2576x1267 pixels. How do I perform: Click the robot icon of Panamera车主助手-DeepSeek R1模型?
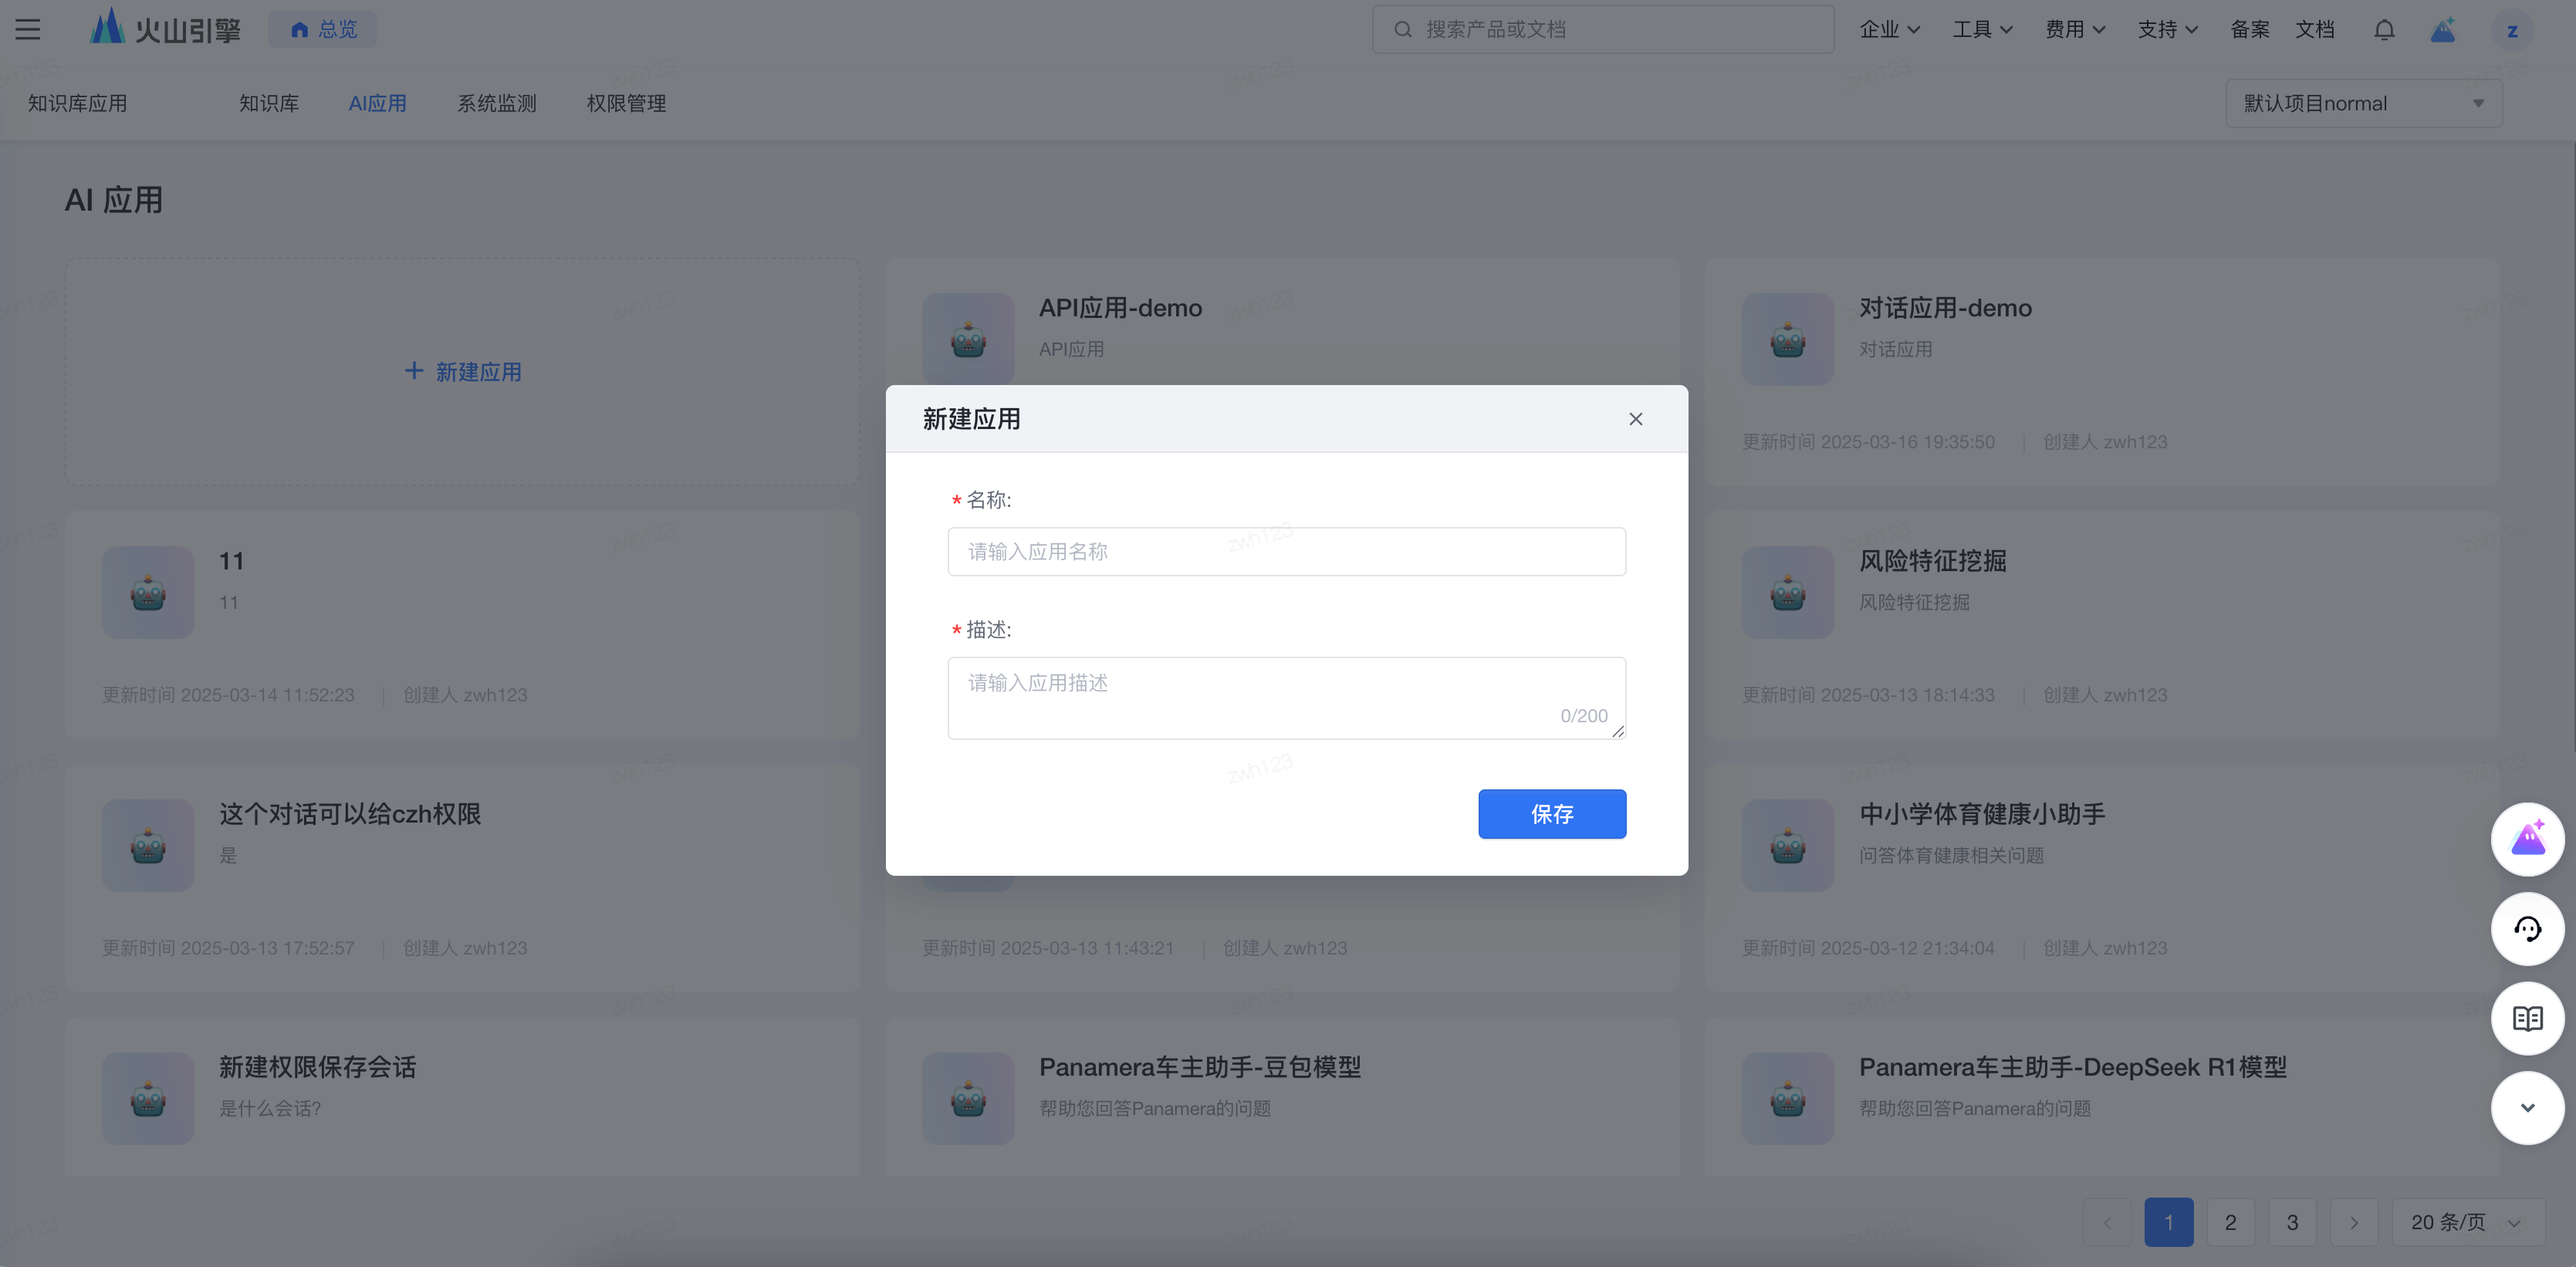pos(1788,1099)
